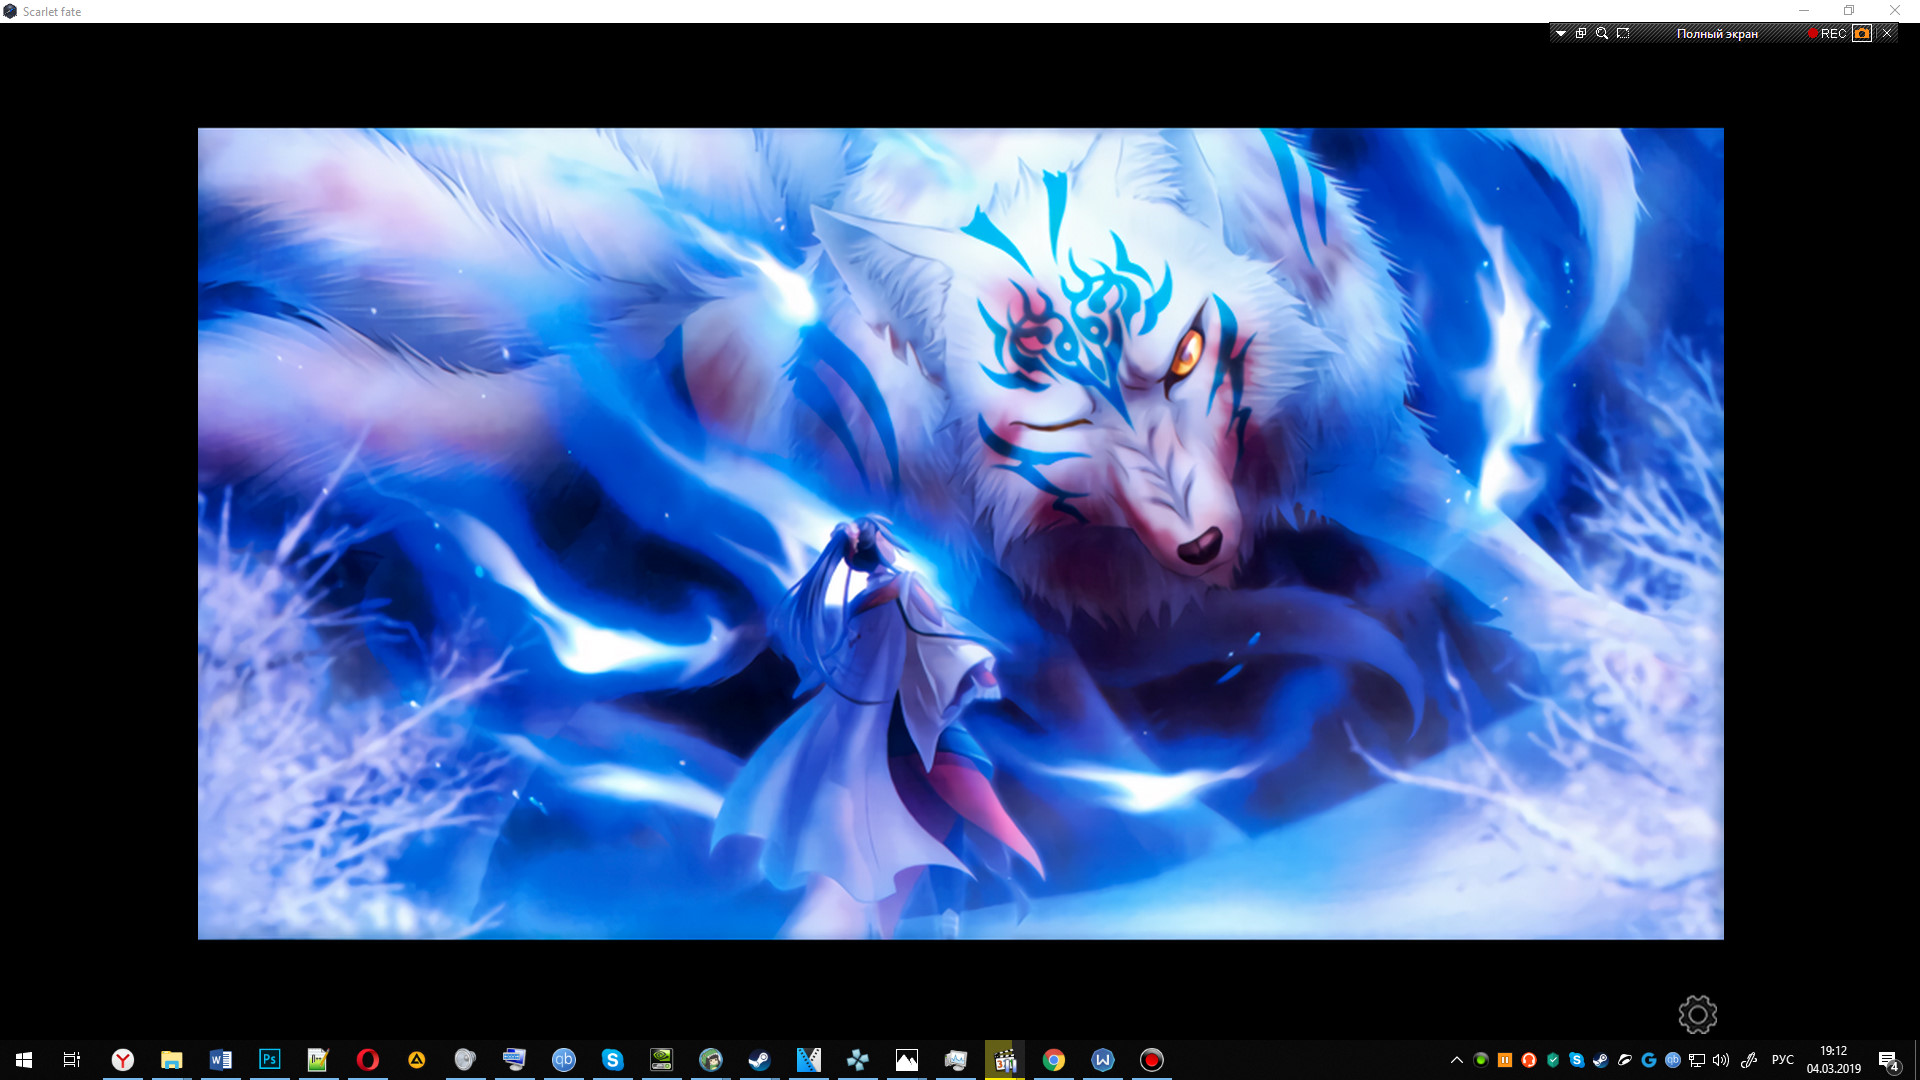Screen dimensions: 1920x1080
Task: Click the green circle tray icon
Action: tap(1481, 1060)
